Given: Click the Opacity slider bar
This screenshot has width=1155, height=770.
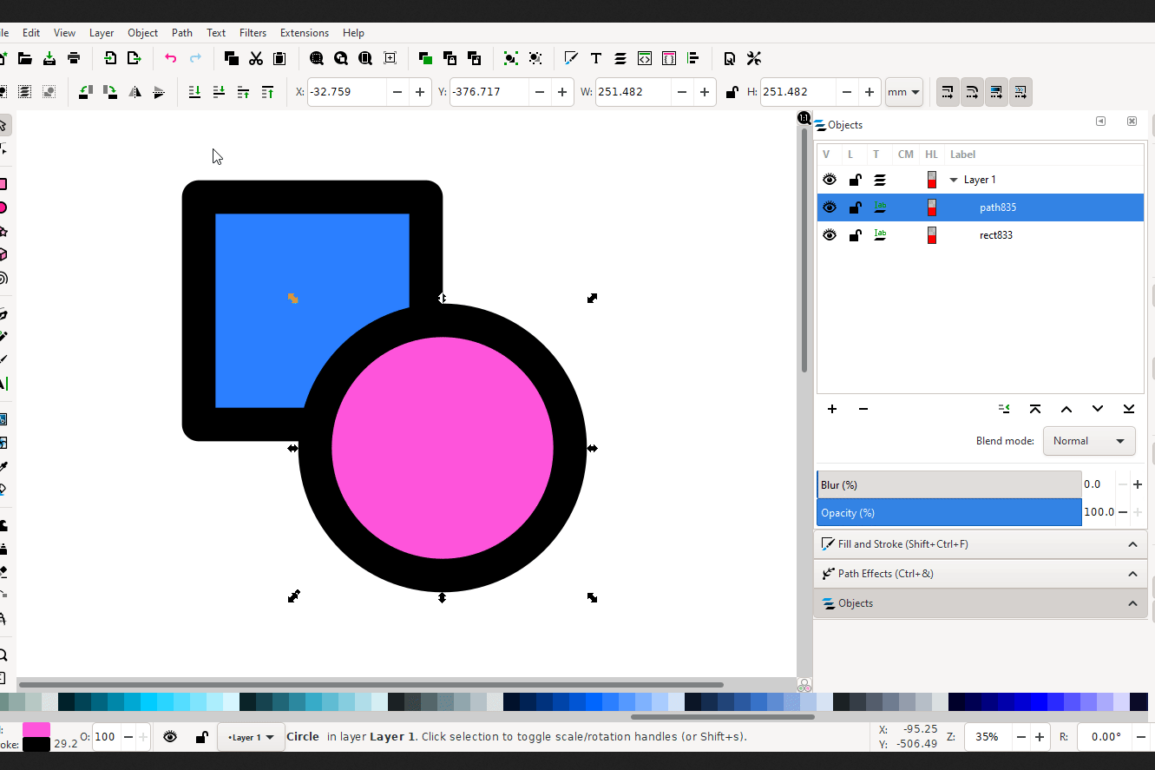Looking at the screenshot, I should tap(948, 512).
